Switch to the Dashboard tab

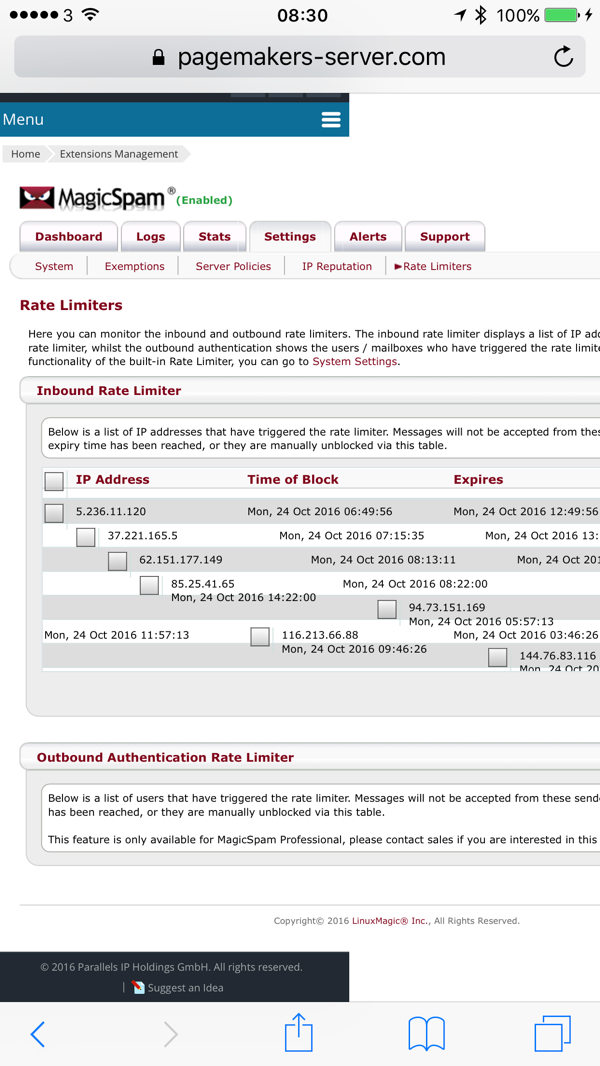tap(69, 237)
